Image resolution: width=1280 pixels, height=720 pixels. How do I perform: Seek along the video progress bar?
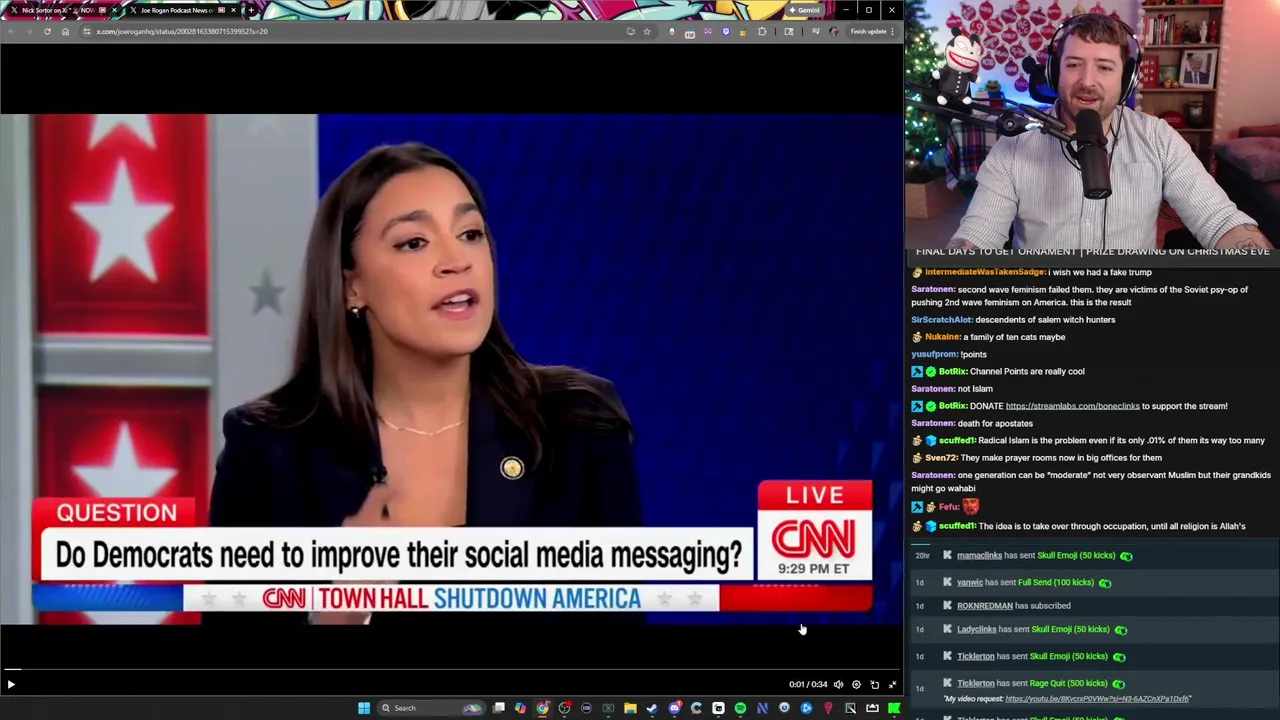[x=451, y=669]
